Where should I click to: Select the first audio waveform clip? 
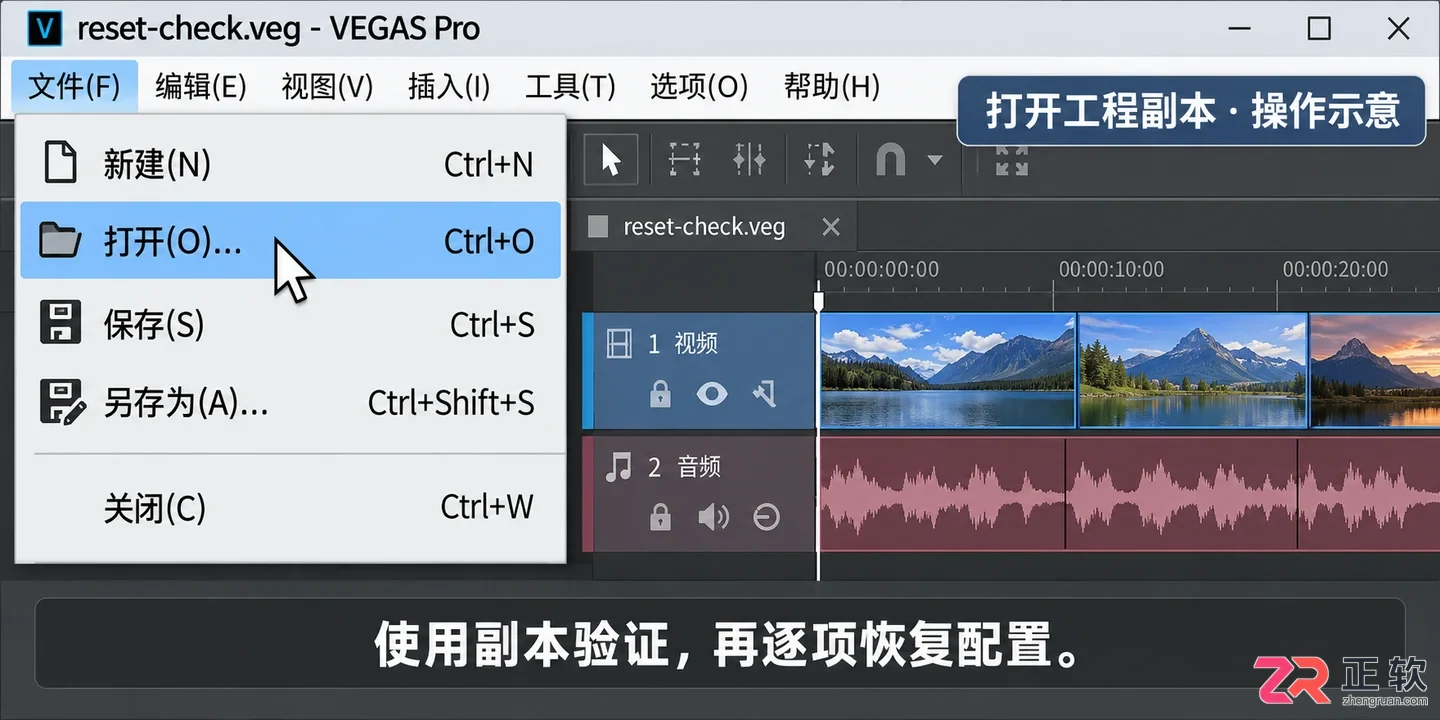click(x=942, y=493)
